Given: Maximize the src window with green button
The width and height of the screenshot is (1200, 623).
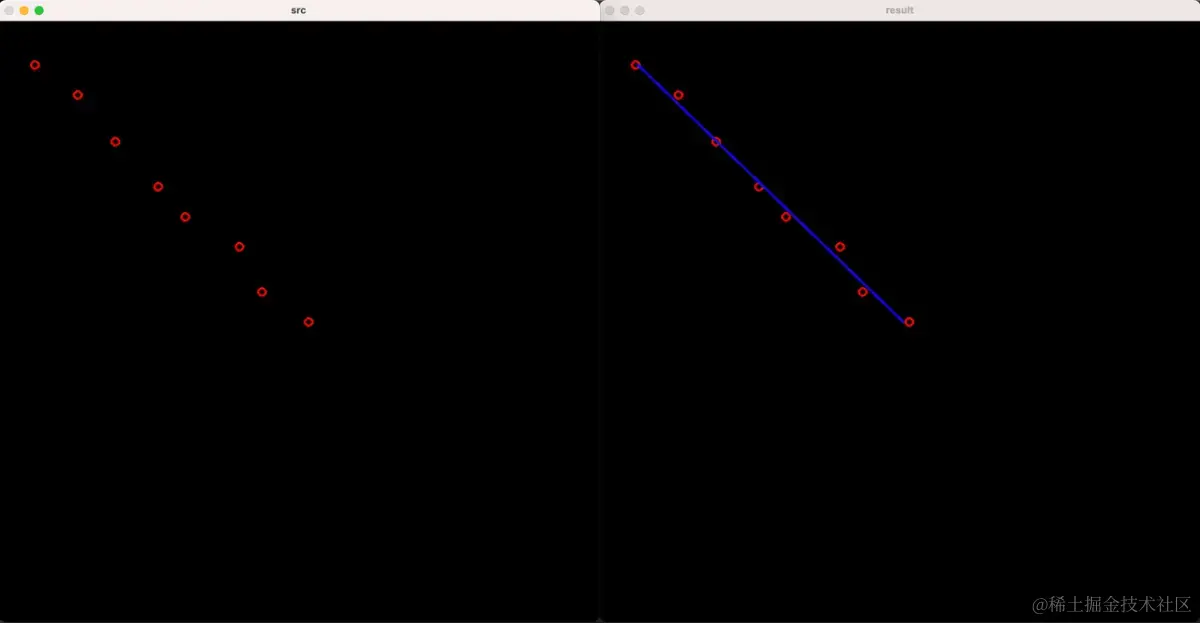Looking at the screenshot, I should (x=39, y=10).
